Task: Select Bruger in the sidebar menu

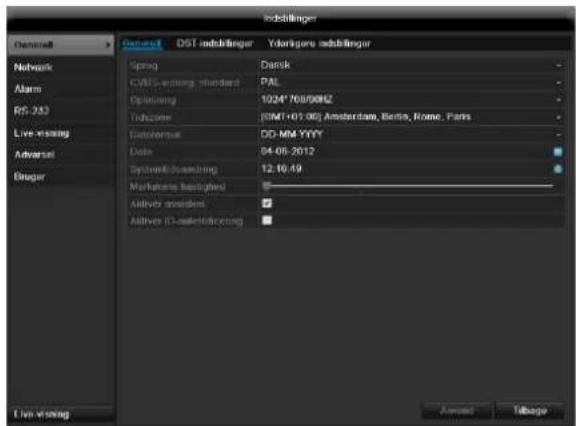Action: [x=61, y=177]
